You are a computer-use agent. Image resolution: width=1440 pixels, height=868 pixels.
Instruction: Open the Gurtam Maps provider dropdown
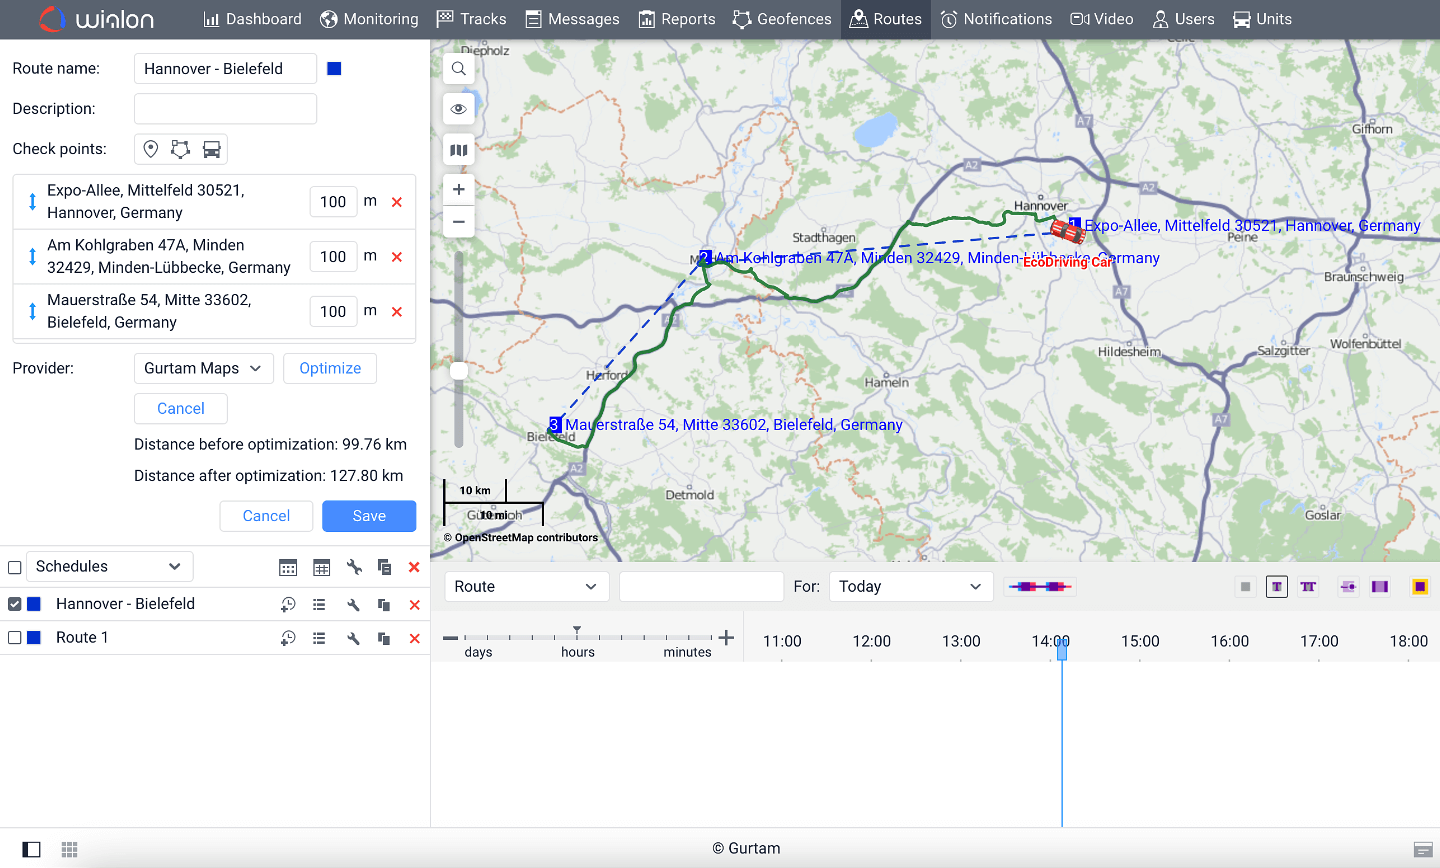pyautogui.click(x=203, y=368)
